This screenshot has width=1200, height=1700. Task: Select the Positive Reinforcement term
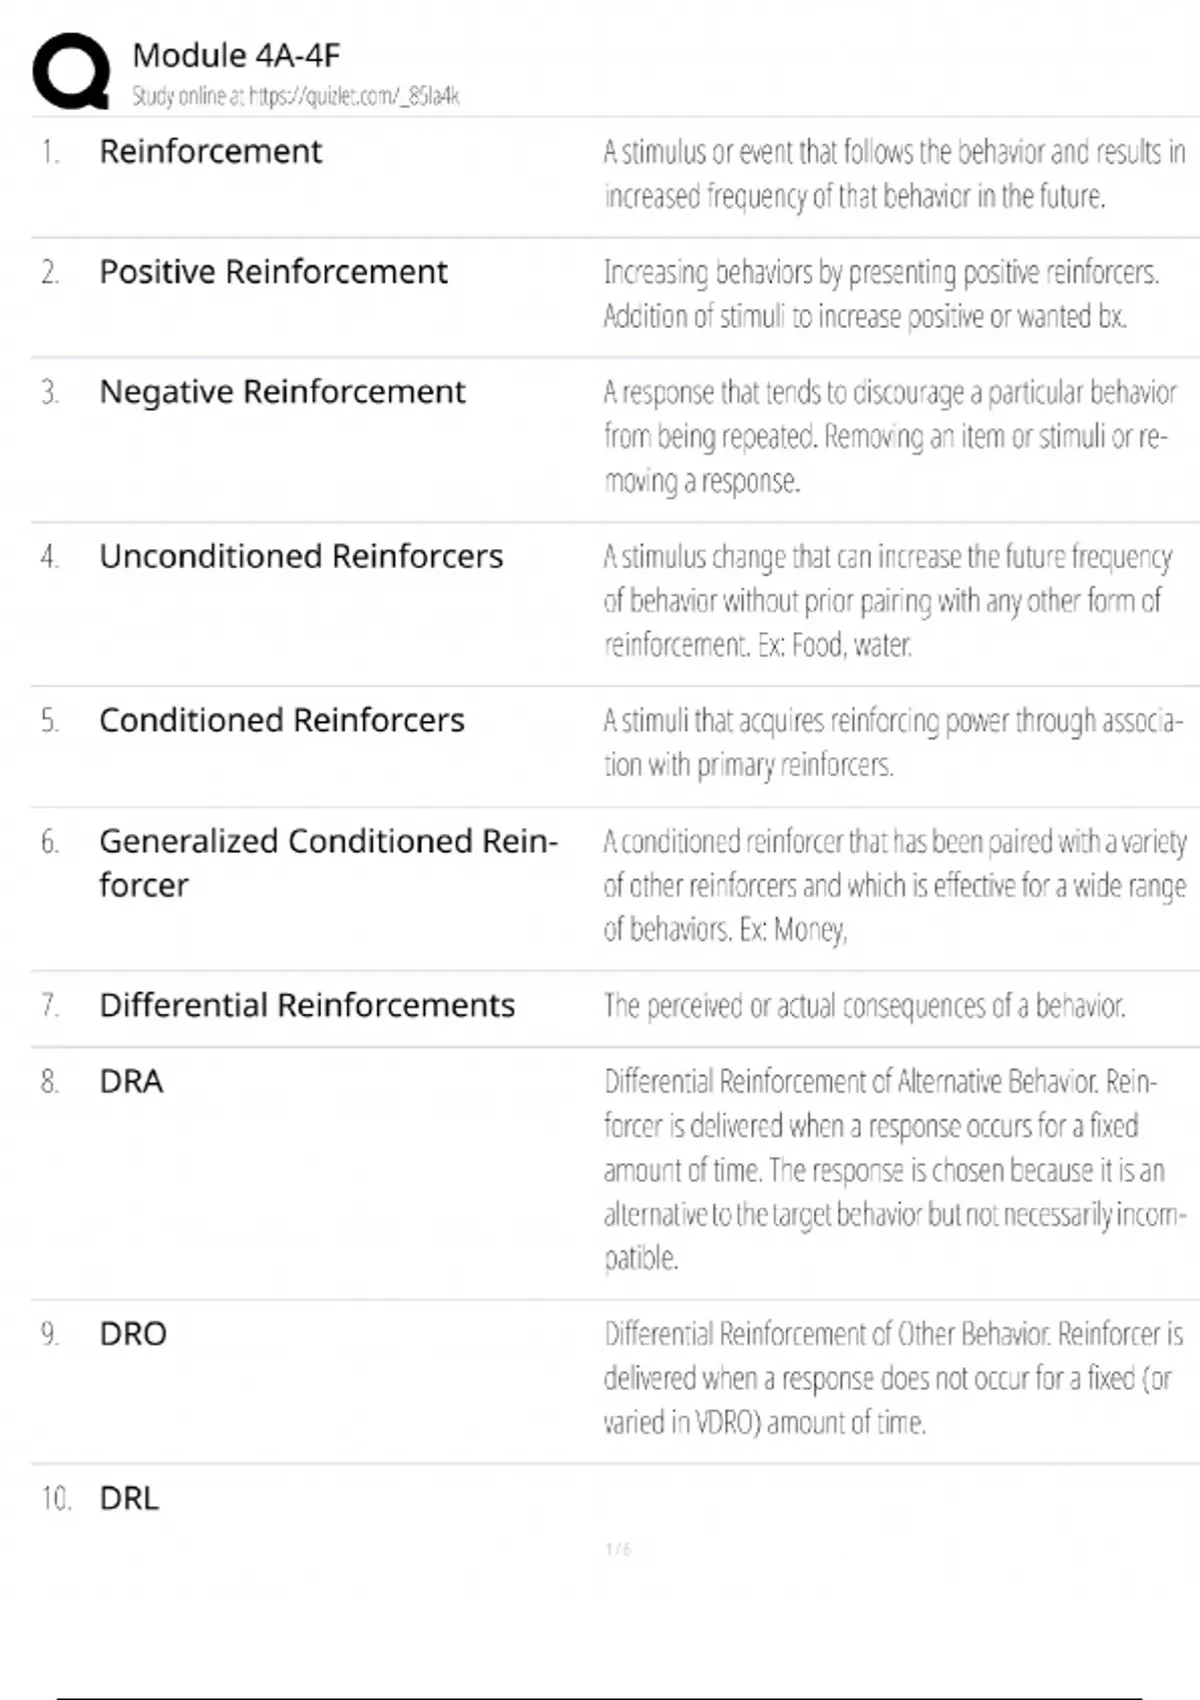tap(273, 272)
